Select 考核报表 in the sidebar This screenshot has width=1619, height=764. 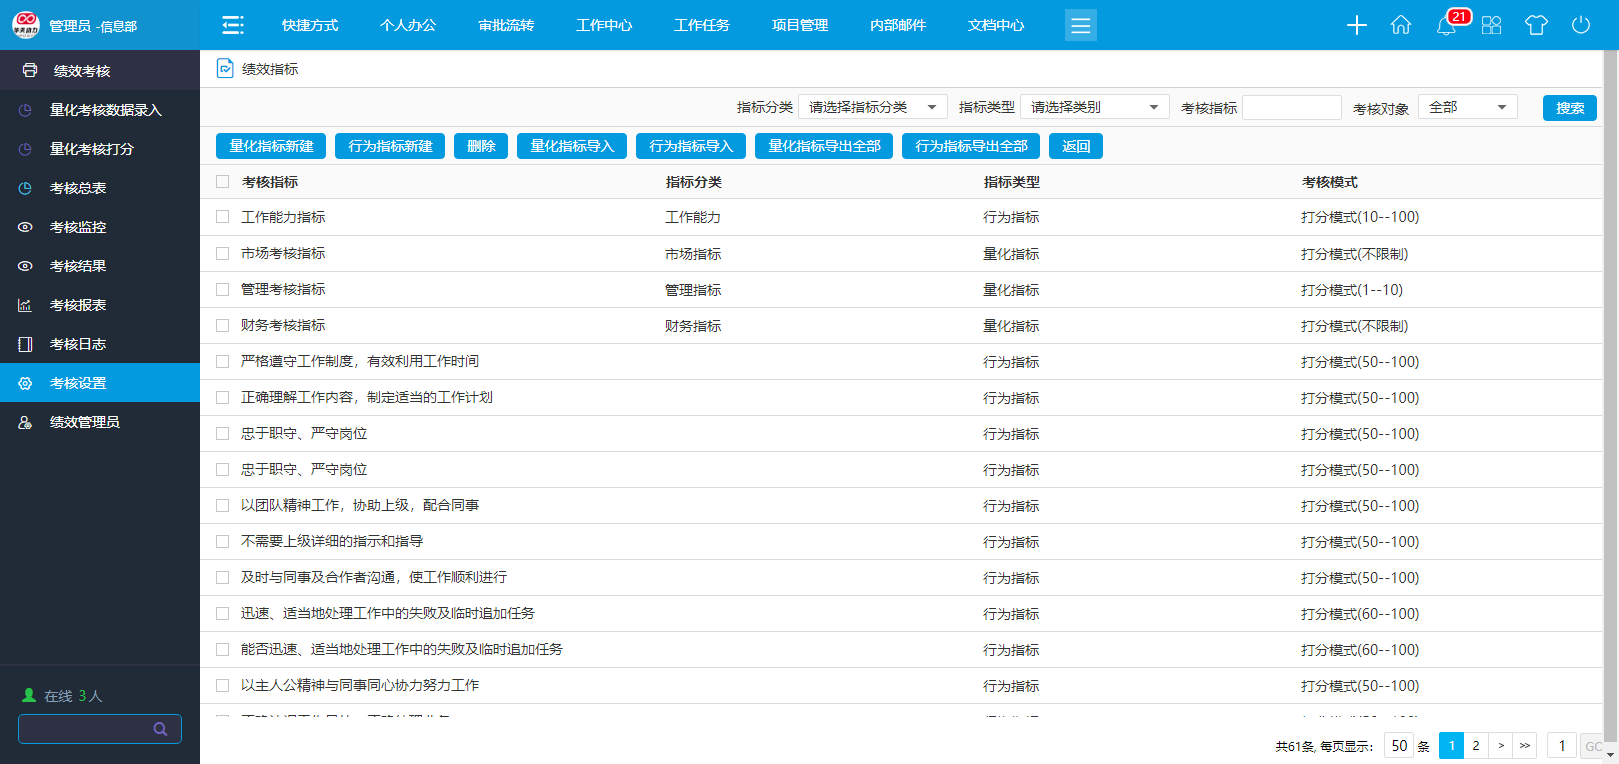pyautogui.click(x=78, y=305)
